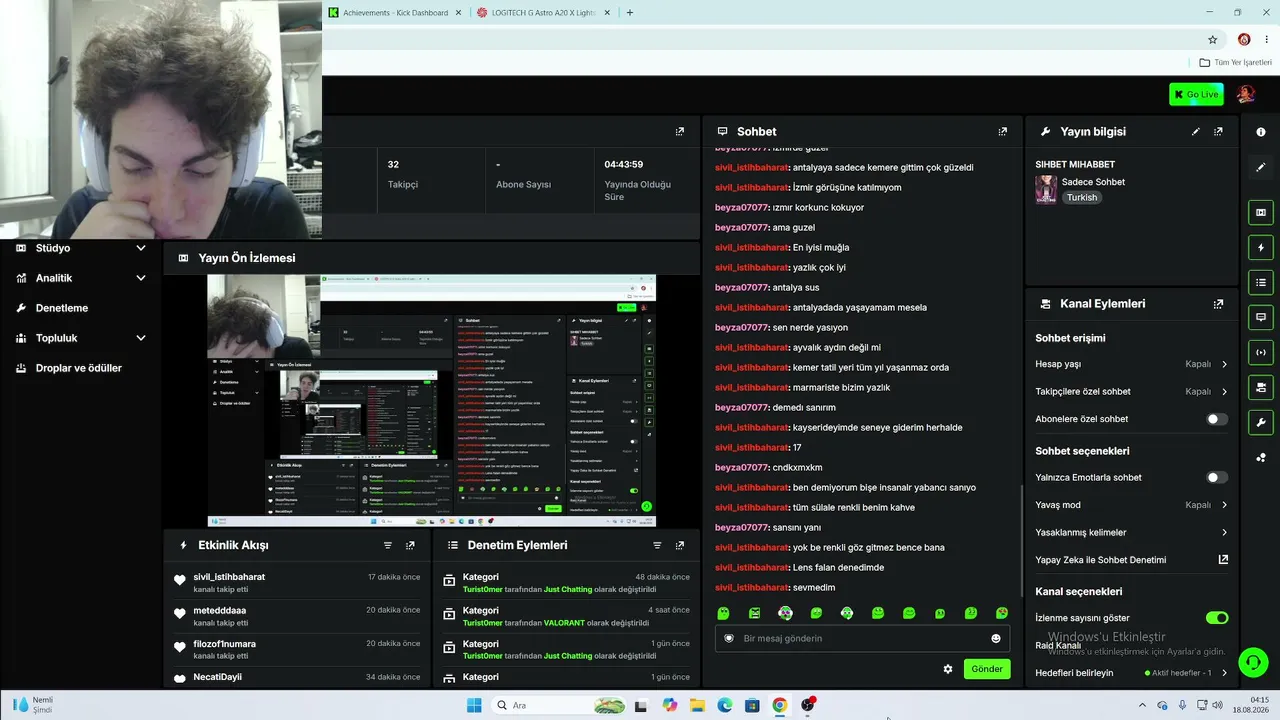This screenshot has height=720, width=1280.
Task: Open Microsoft Edge from the taskbar
Action: (725, 705)
